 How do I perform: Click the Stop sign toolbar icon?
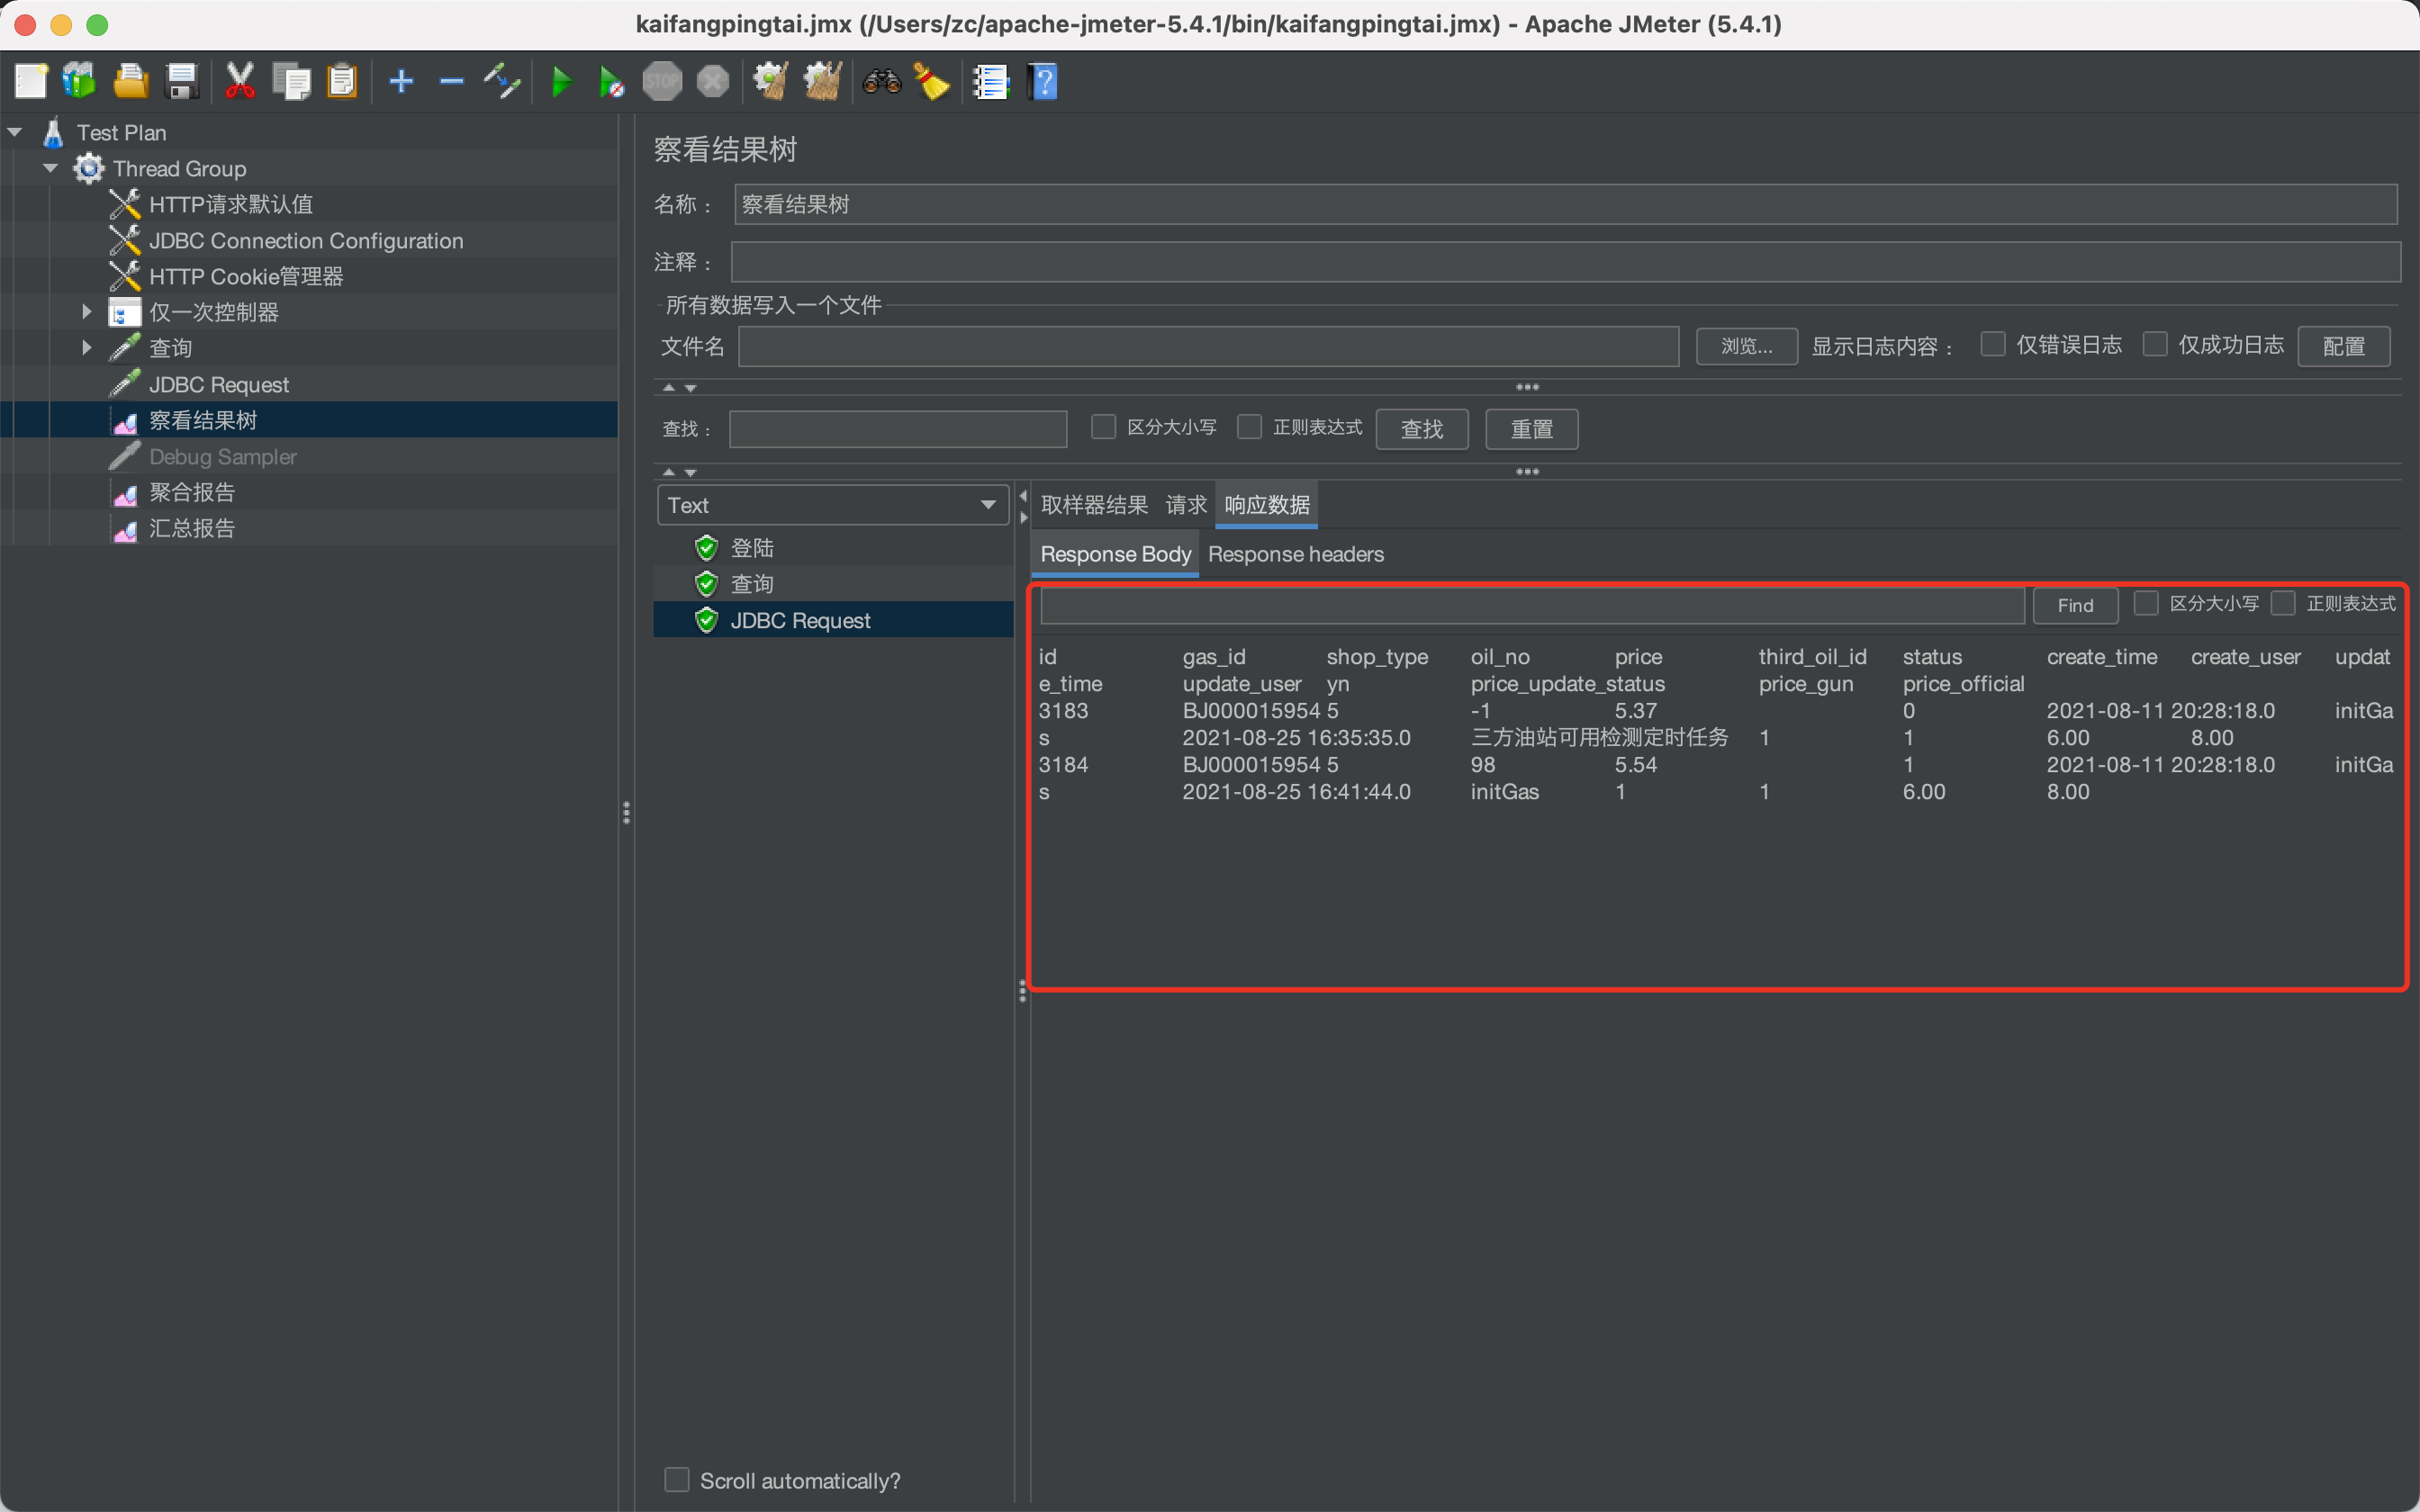(x=662, y=82)
